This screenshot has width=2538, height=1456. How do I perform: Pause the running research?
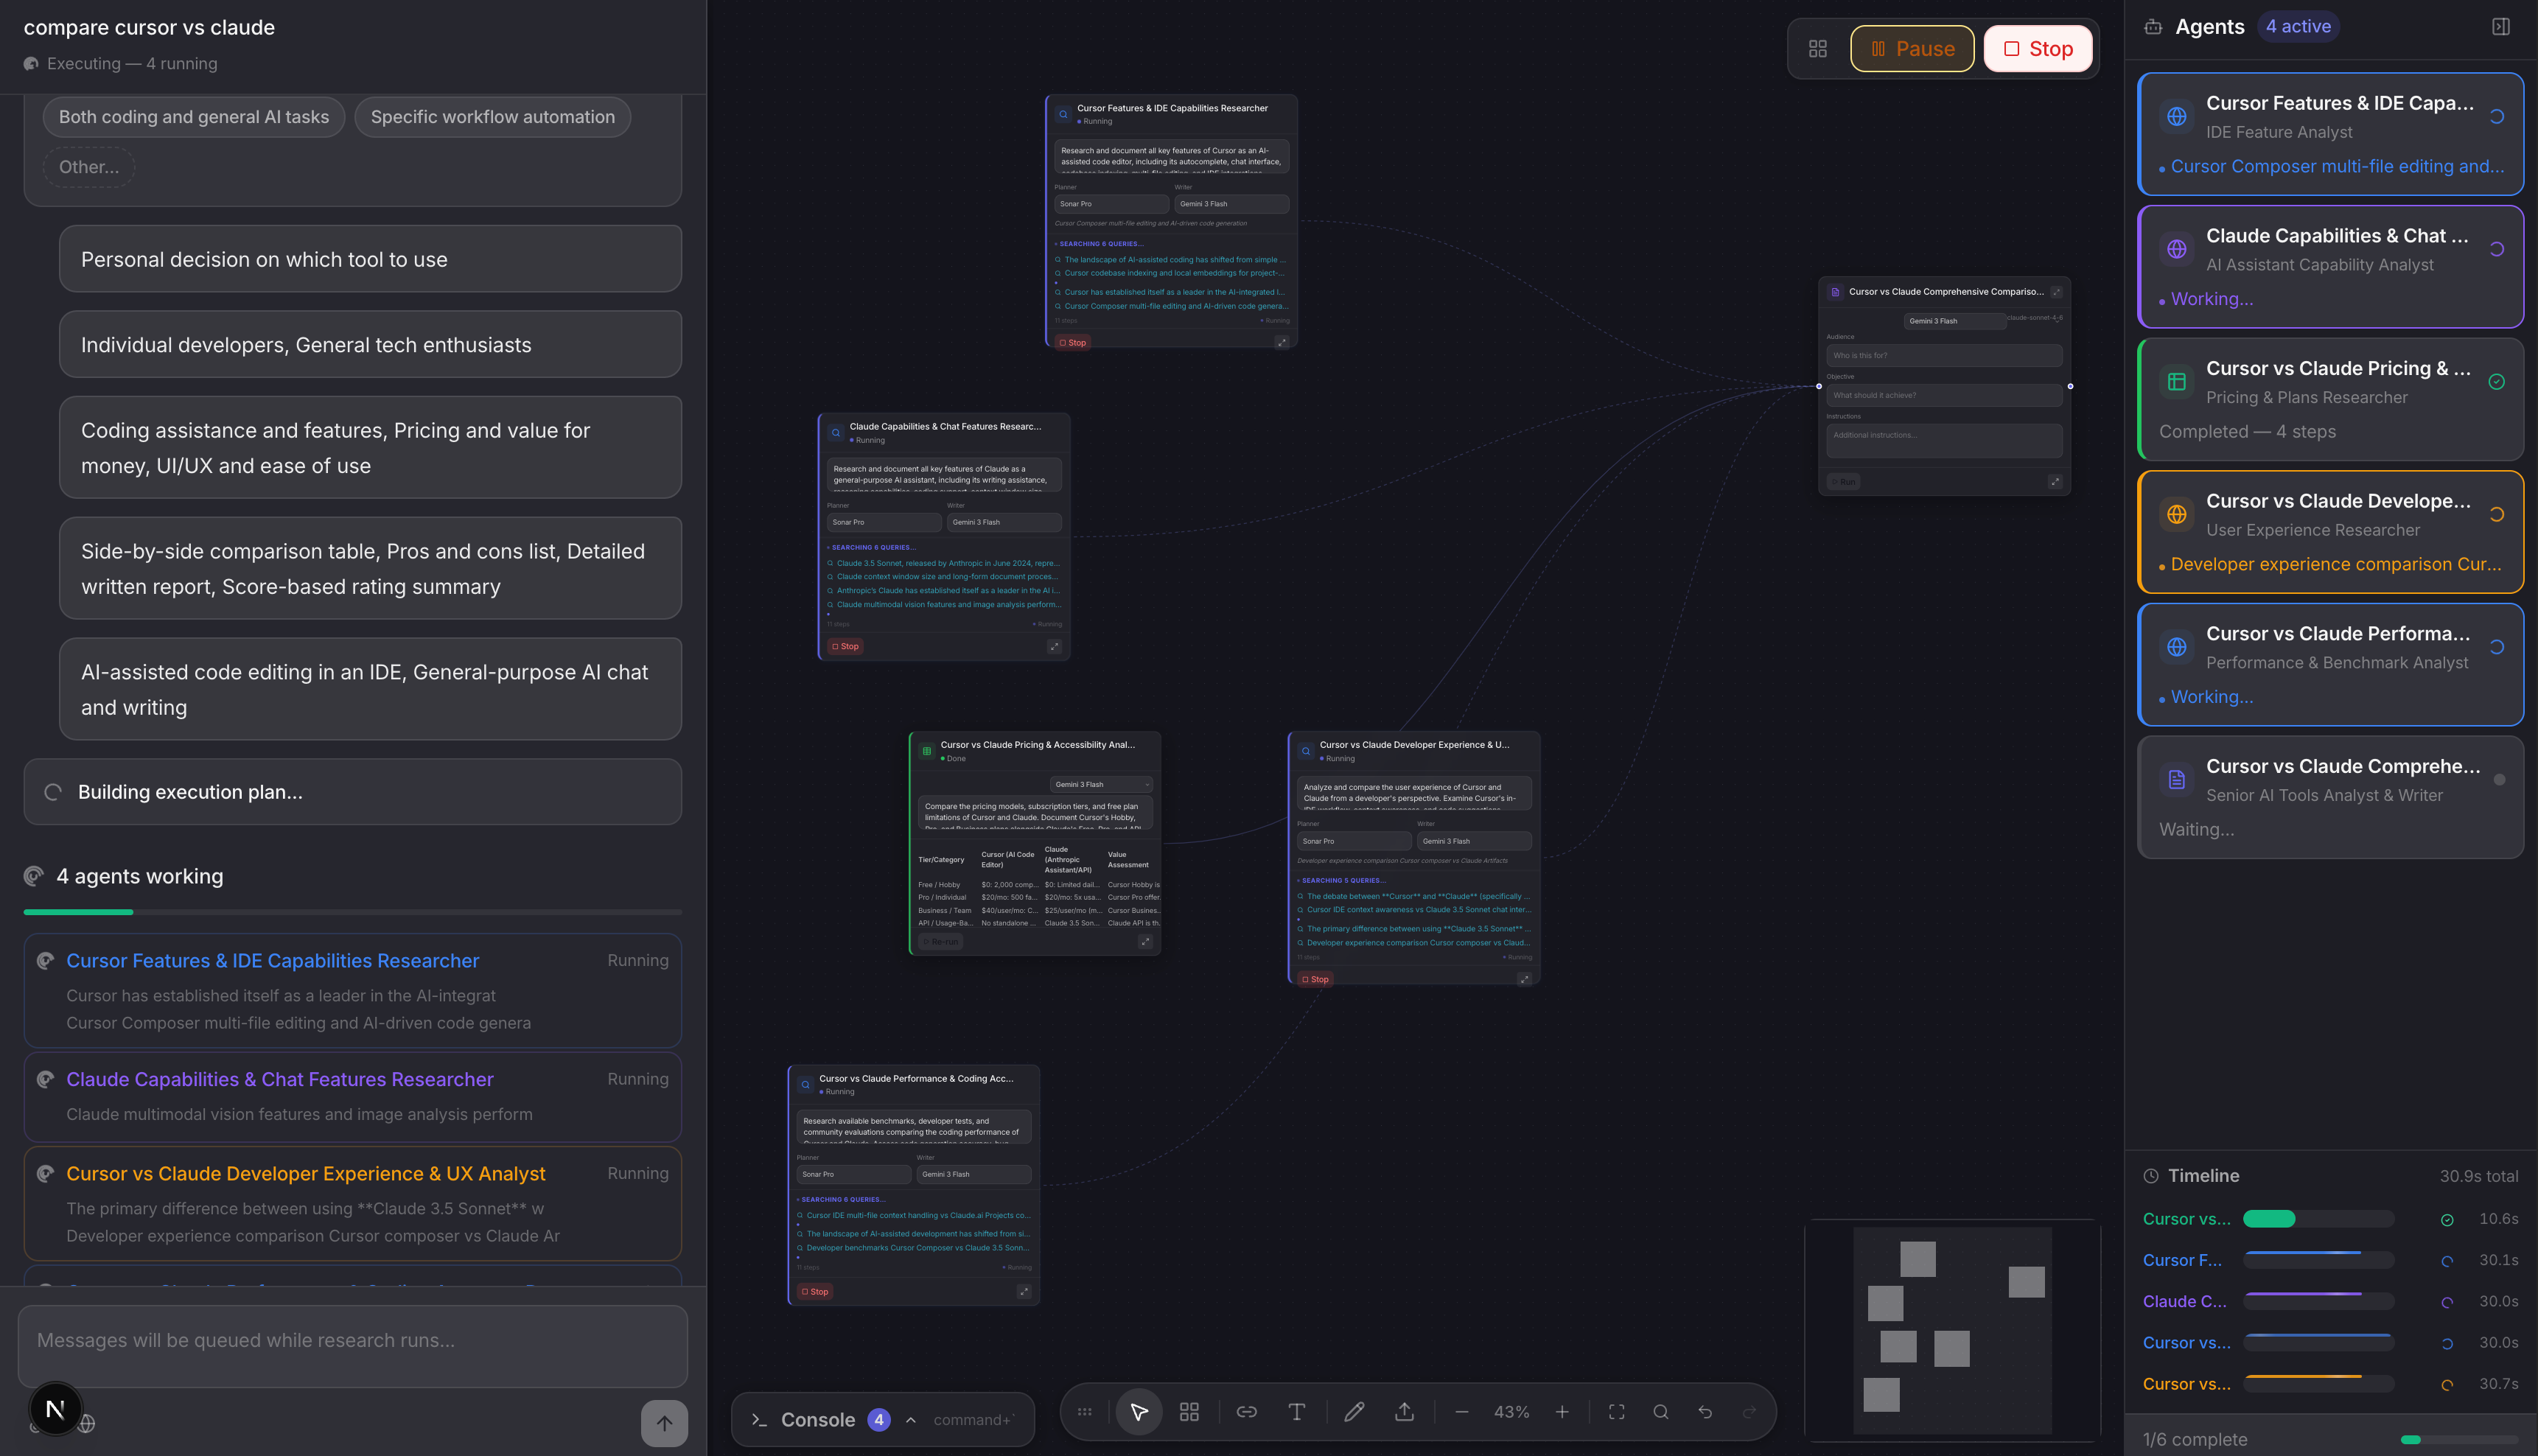point(1911,49)
